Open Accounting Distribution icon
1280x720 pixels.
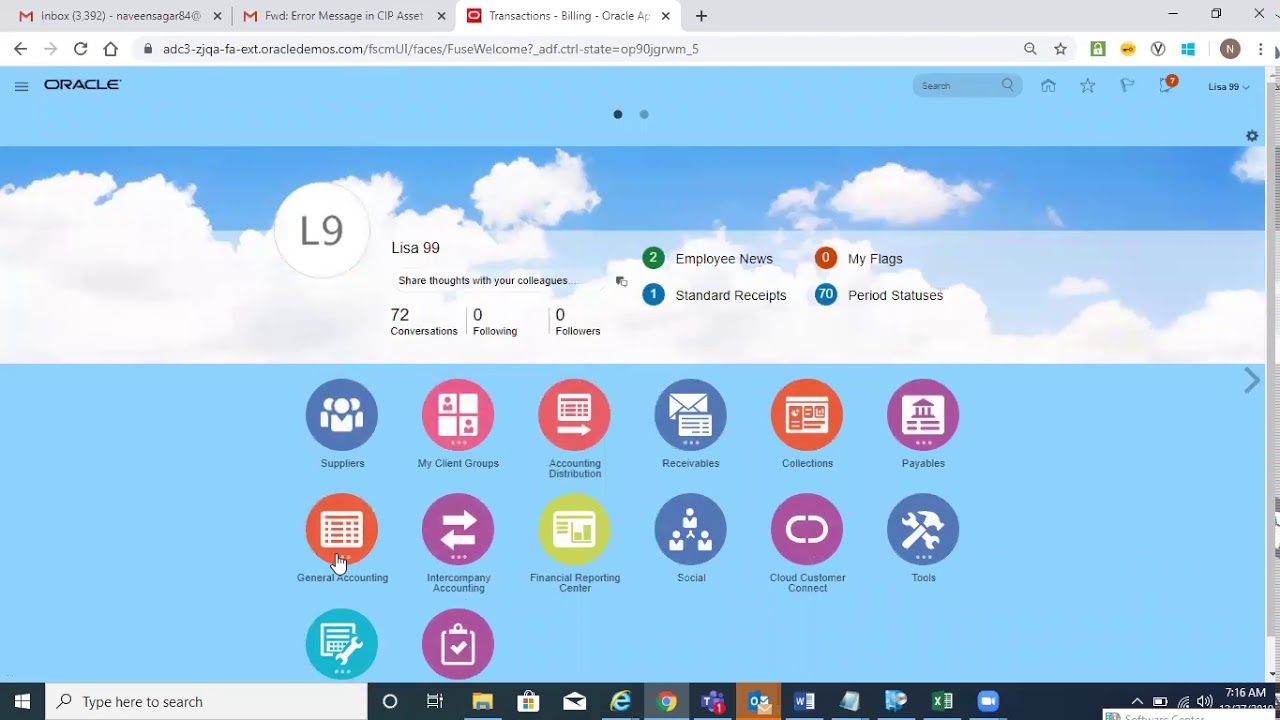pyautogui.click(x=574, y=415)
